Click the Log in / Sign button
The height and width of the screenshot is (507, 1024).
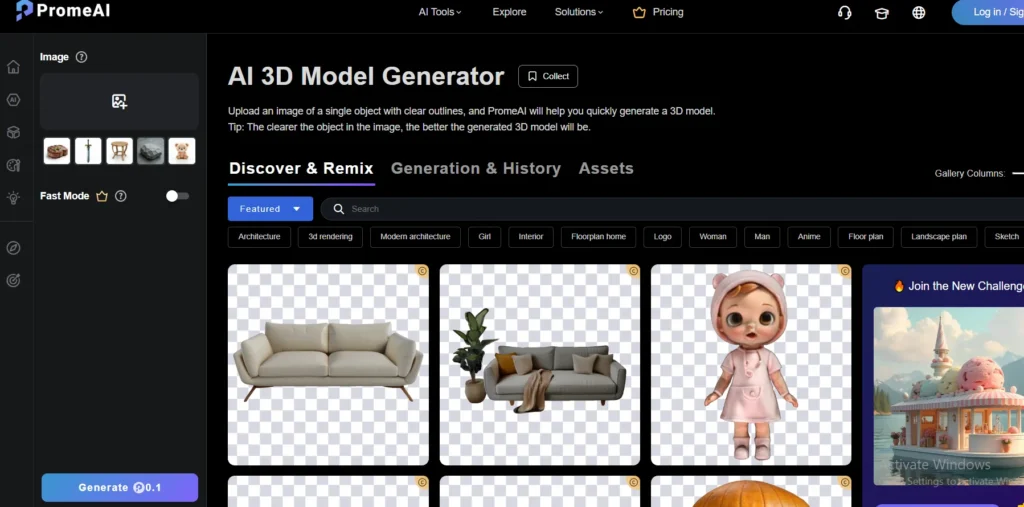click(x=988, y=12)
